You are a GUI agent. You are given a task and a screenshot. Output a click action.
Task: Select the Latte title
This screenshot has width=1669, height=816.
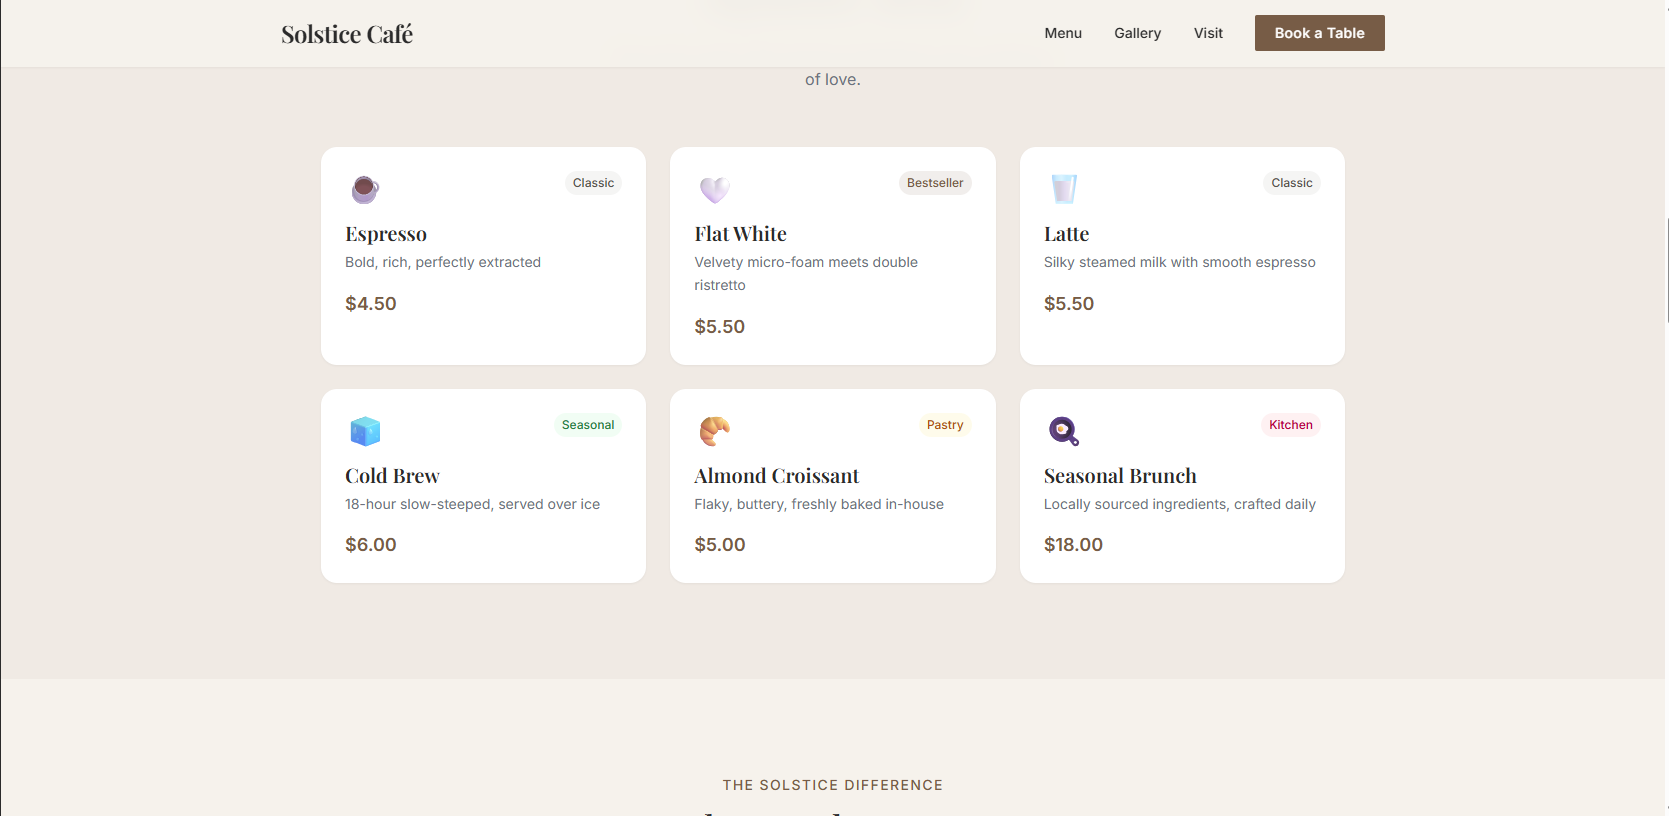(1066, 234)
